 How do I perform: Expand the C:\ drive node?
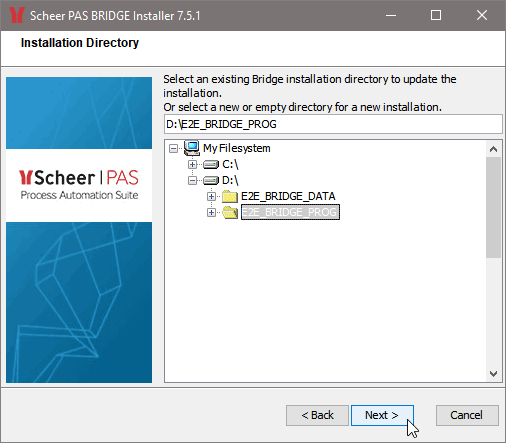[x=192, y=164]
